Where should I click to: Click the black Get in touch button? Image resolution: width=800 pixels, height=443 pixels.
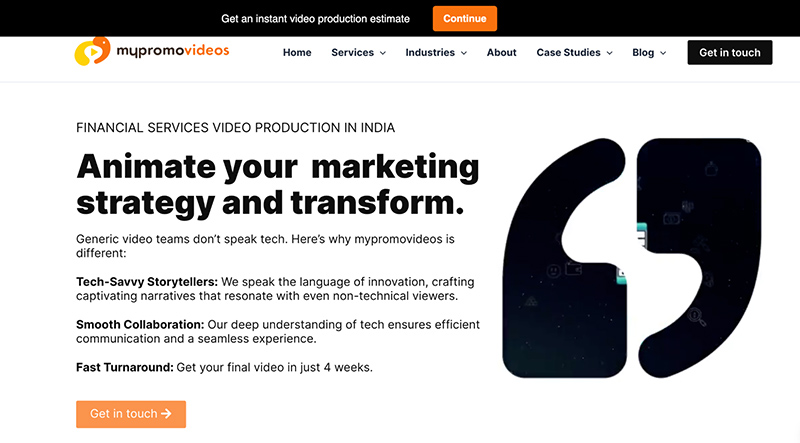tap(730, 52)
